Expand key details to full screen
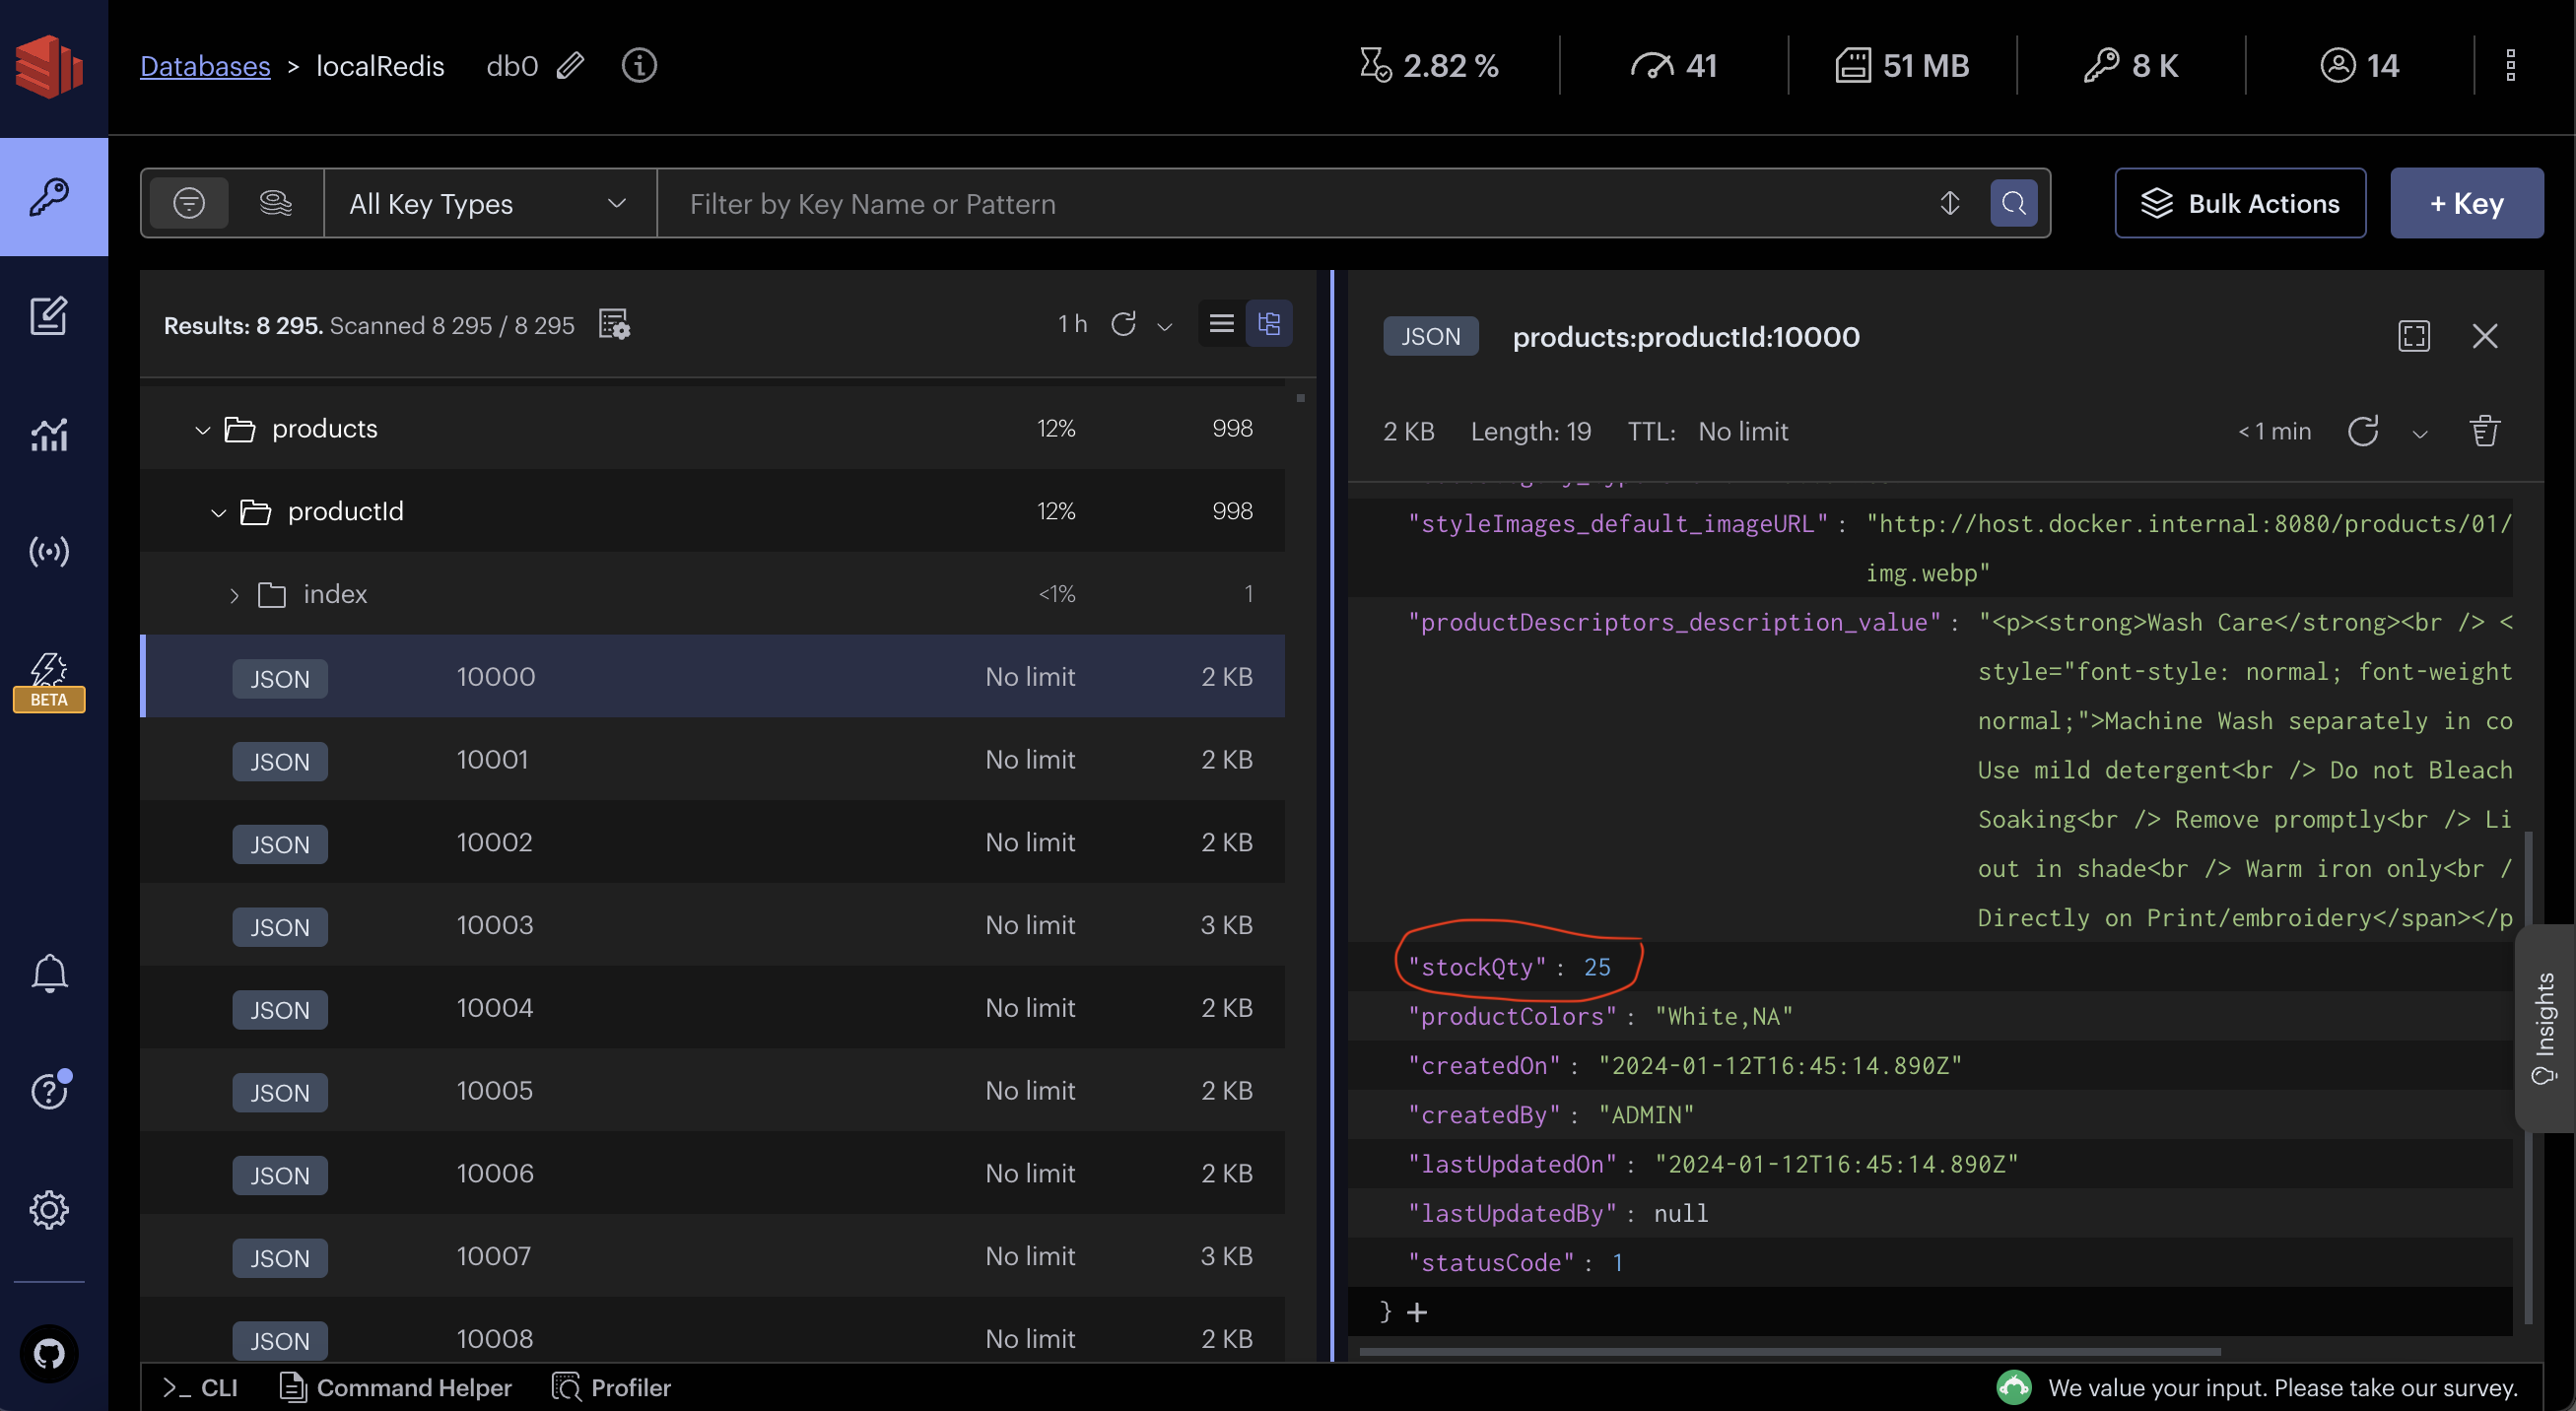 [x=2414, y=336]
